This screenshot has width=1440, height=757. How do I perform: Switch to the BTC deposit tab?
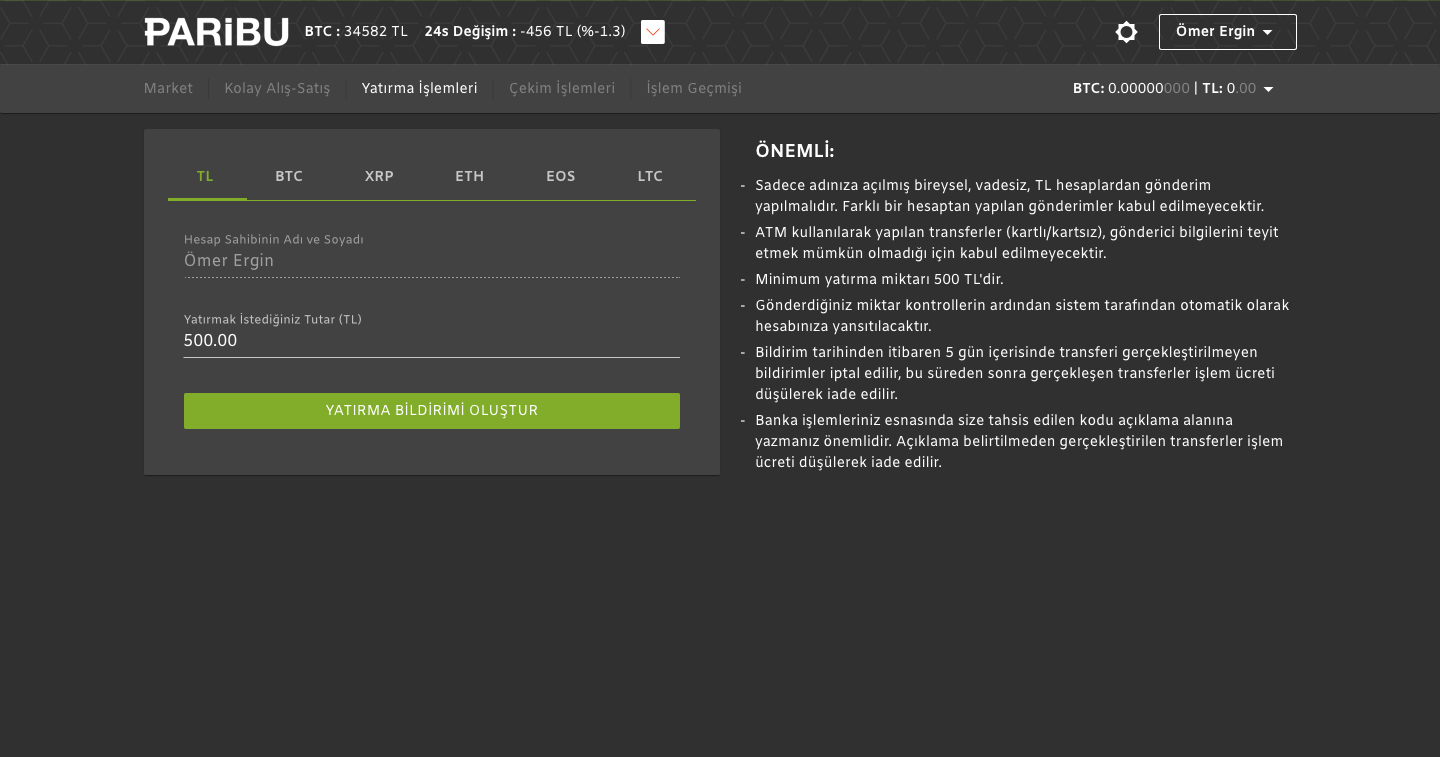tap(289, 177)
